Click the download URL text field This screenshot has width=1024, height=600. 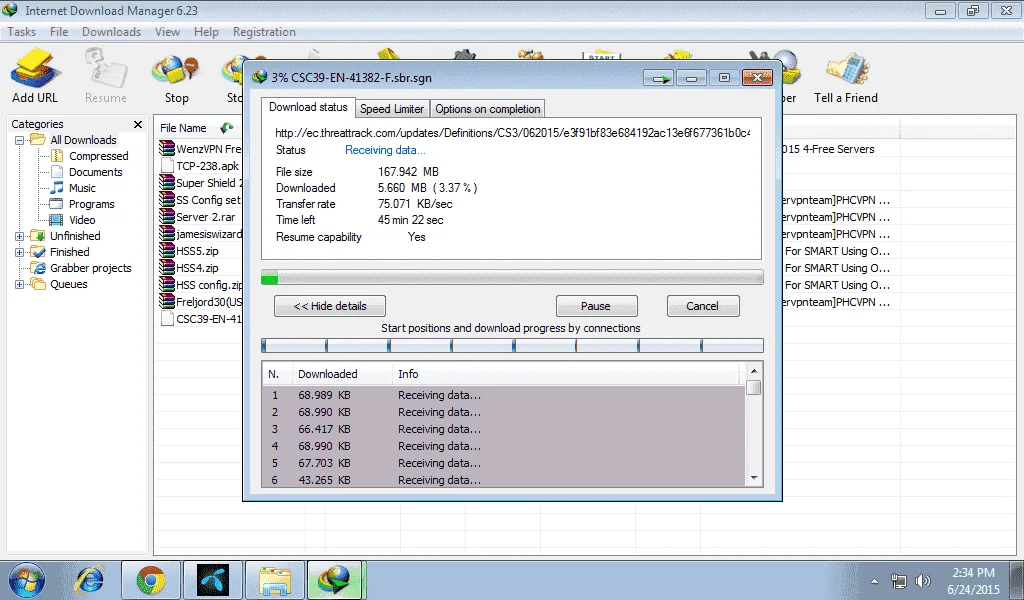click(512, 133)
